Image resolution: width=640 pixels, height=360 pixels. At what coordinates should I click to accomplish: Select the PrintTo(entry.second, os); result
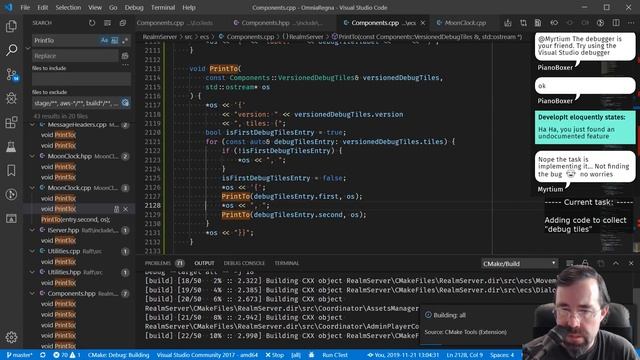pos(76,220)
